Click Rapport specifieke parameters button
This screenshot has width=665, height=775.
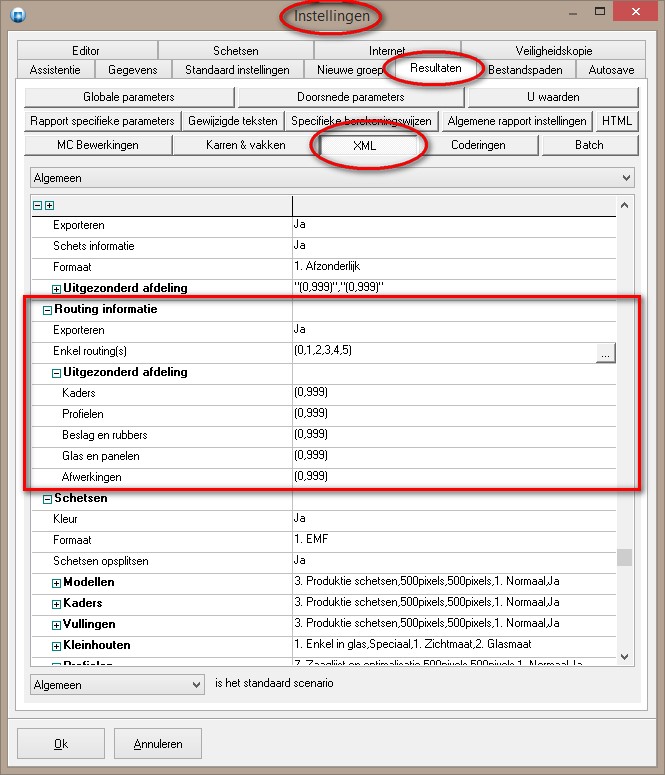point(102,121)
